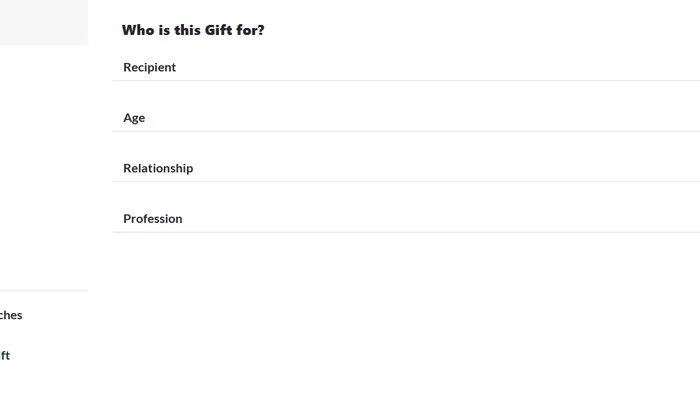
Task: Select the Age label text
Action: point(134,118)
